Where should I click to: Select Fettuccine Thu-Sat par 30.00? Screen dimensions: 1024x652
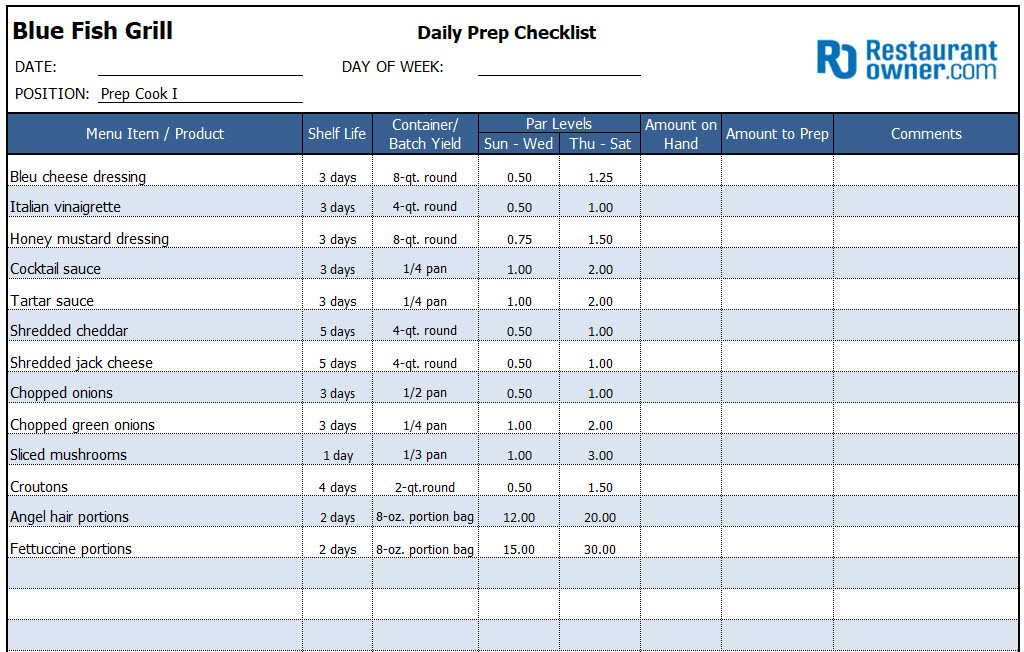pyautogui.click(x=600, y=543)
